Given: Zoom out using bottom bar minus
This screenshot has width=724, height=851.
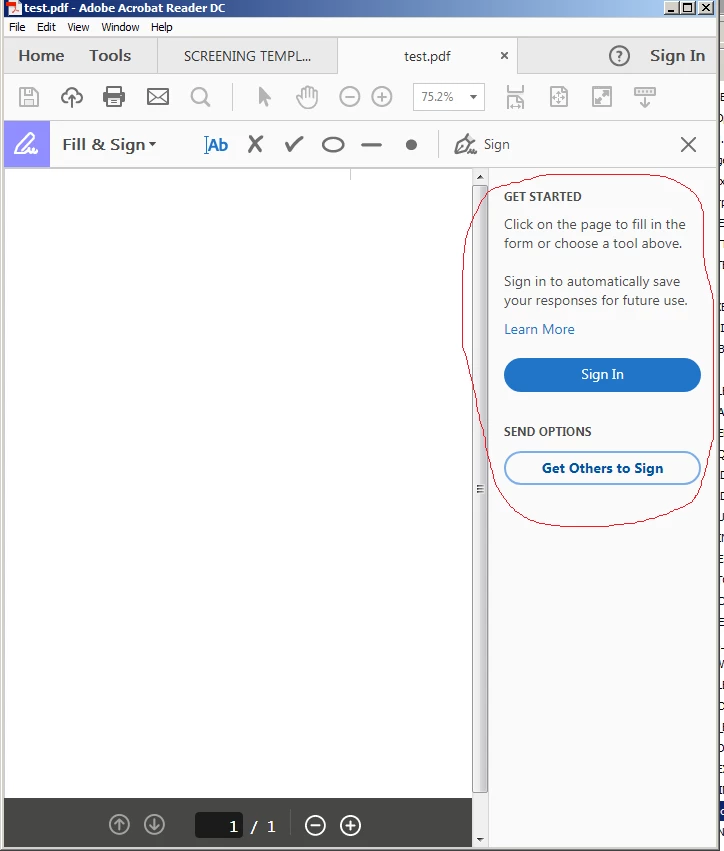Looking at the screenshot, I should (x=315, y=825).
